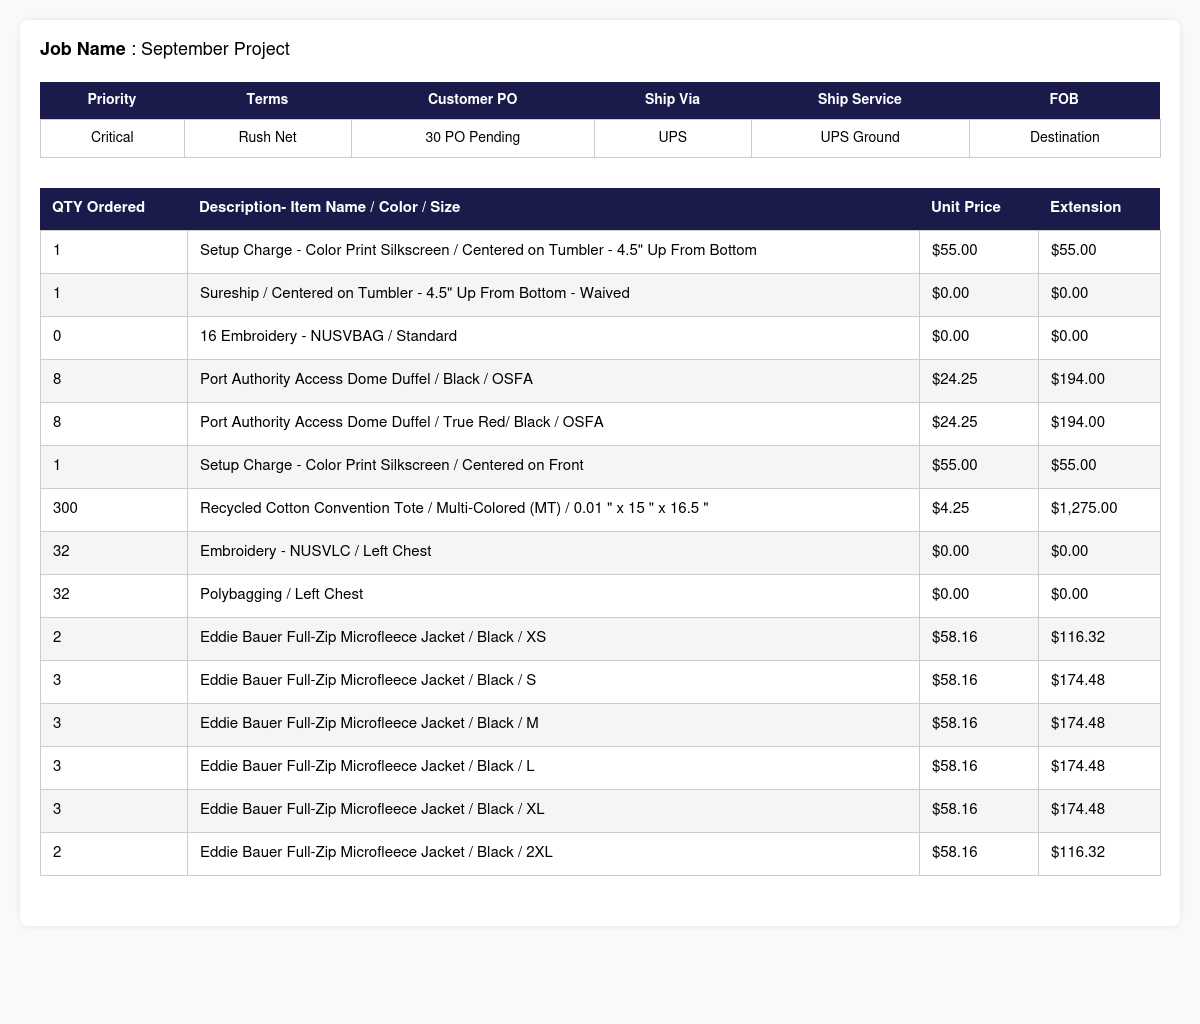The width and height of the screenshot is (1200, 1024).
Task: Select the Destination FOB cell
Action: 1064,138
